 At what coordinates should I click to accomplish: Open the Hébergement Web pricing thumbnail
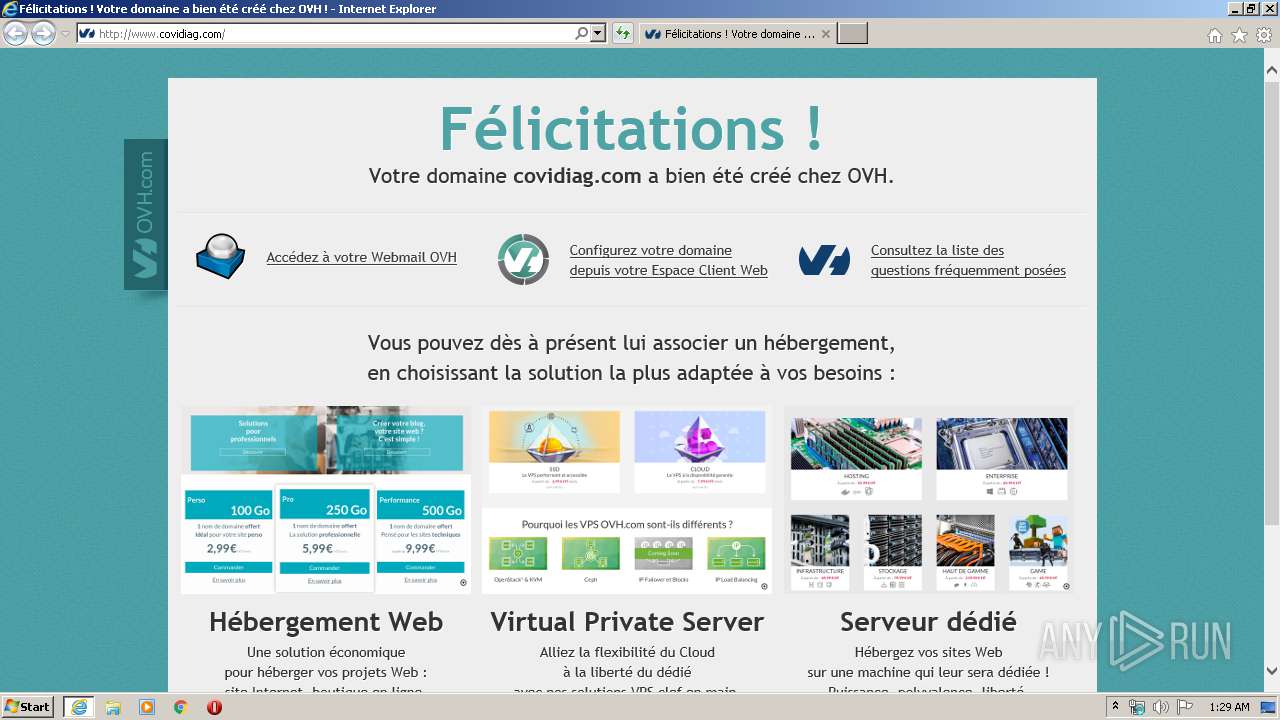[x=326, y=499]
